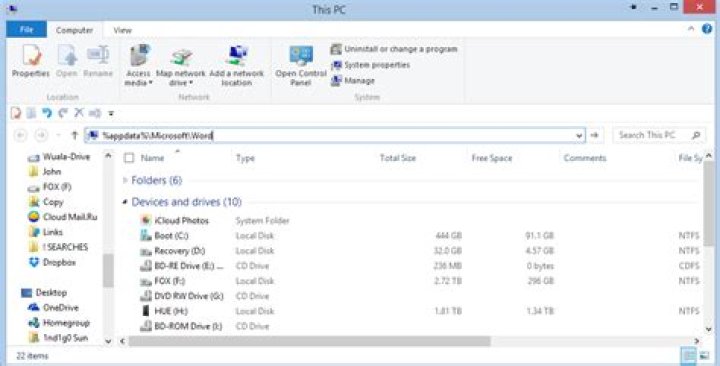
Task: Select BD-ROM Drive (I:)
Action: click(181, 327)
